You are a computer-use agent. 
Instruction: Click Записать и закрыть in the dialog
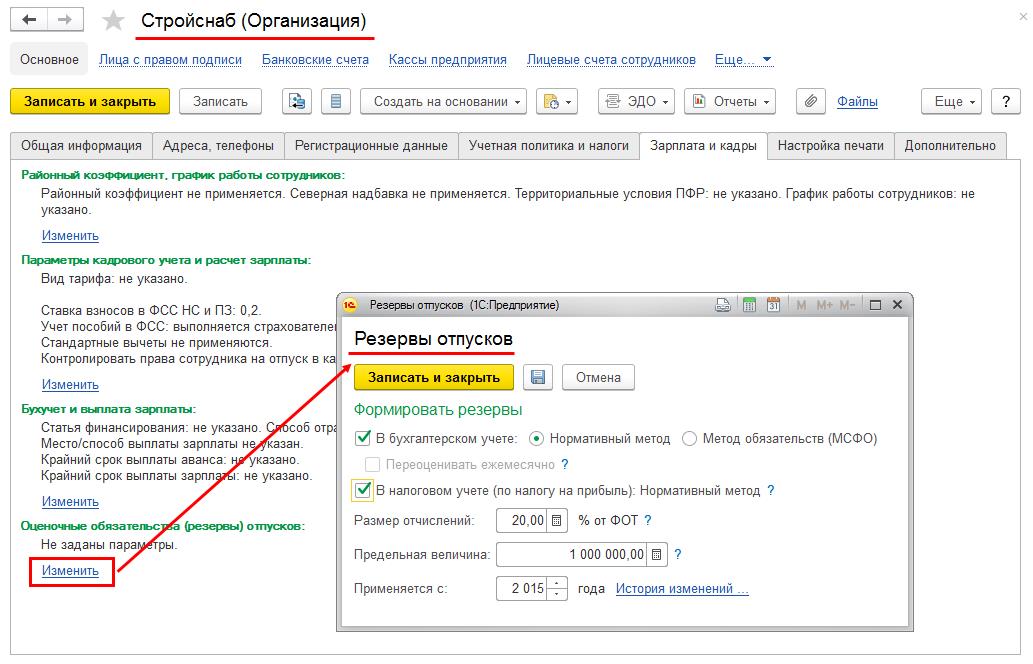coord(433,377)
